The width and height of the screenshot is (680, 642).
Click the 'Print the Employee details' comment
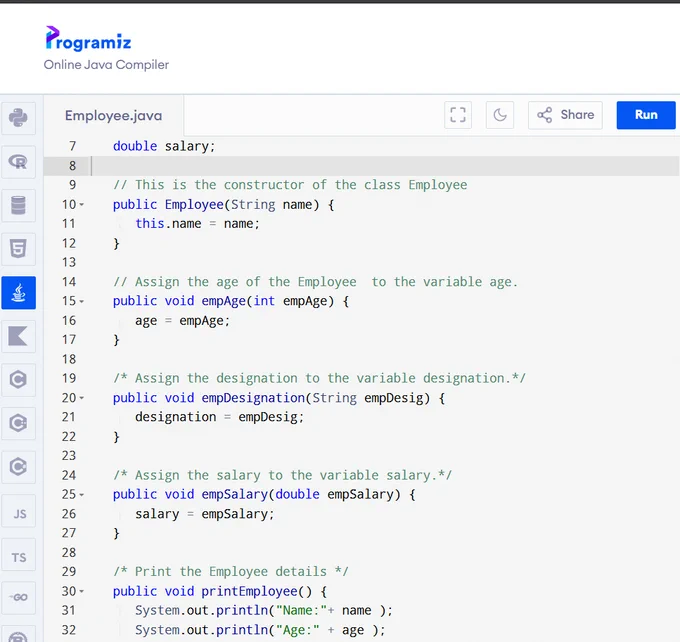tap(231, 572)
